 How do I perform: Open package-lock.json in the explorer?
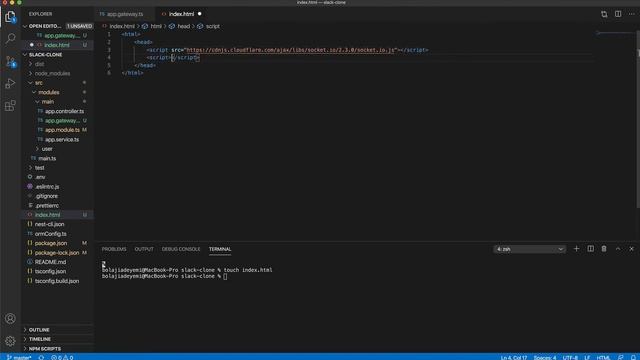tap(57, 253)
